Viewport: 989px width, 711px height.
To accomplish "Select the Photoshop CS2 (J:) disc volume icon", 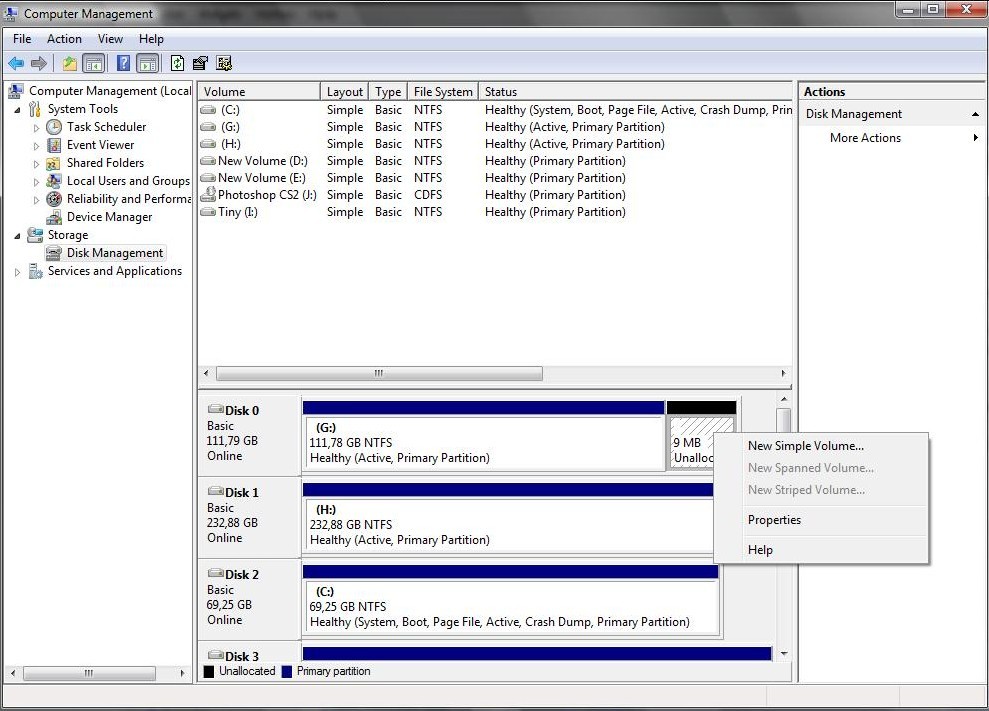I will click(x=208, y=195).
